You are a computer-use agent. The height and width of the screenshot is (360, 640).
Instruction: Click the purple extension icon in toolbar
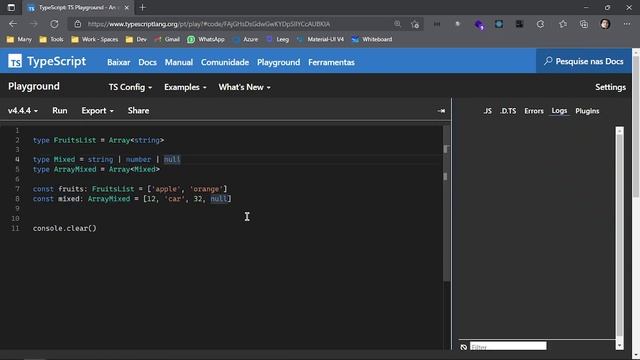pyautogui.click(x=479, y=24)
